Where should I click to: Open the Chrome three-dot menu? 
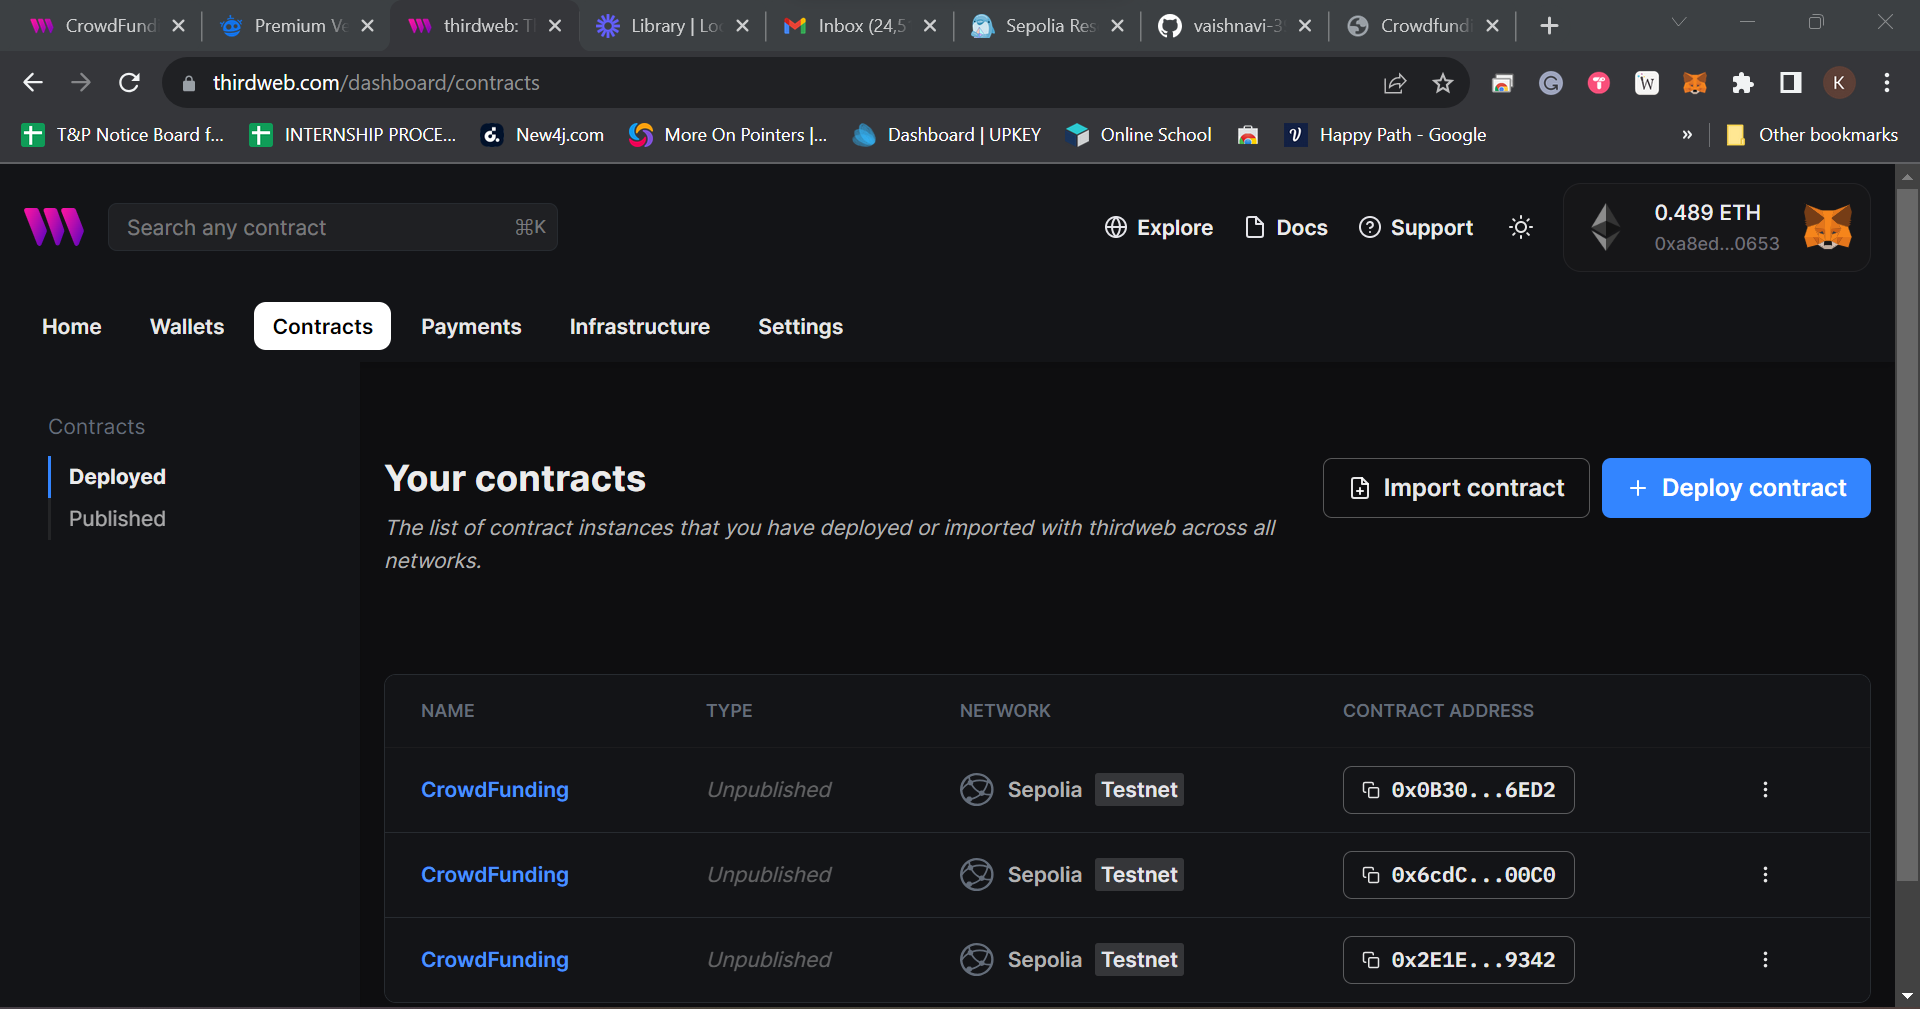pos(1887,83)
